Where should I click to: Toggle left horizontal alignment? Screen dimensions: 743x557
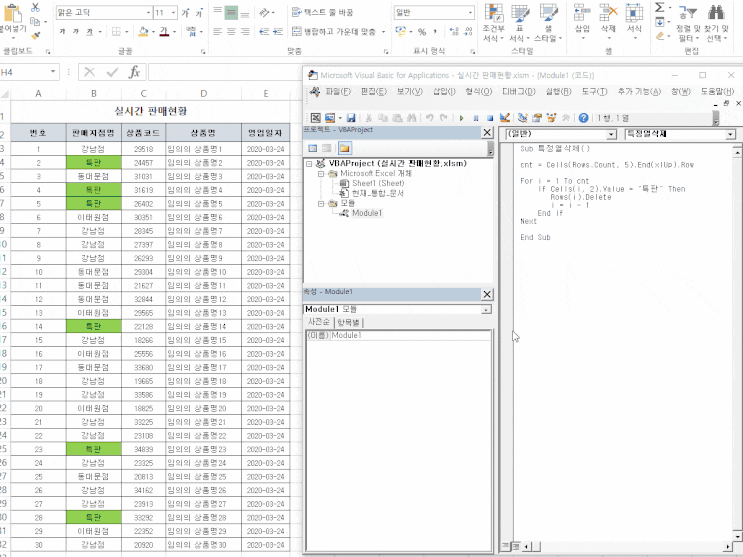tap(217, 32)
